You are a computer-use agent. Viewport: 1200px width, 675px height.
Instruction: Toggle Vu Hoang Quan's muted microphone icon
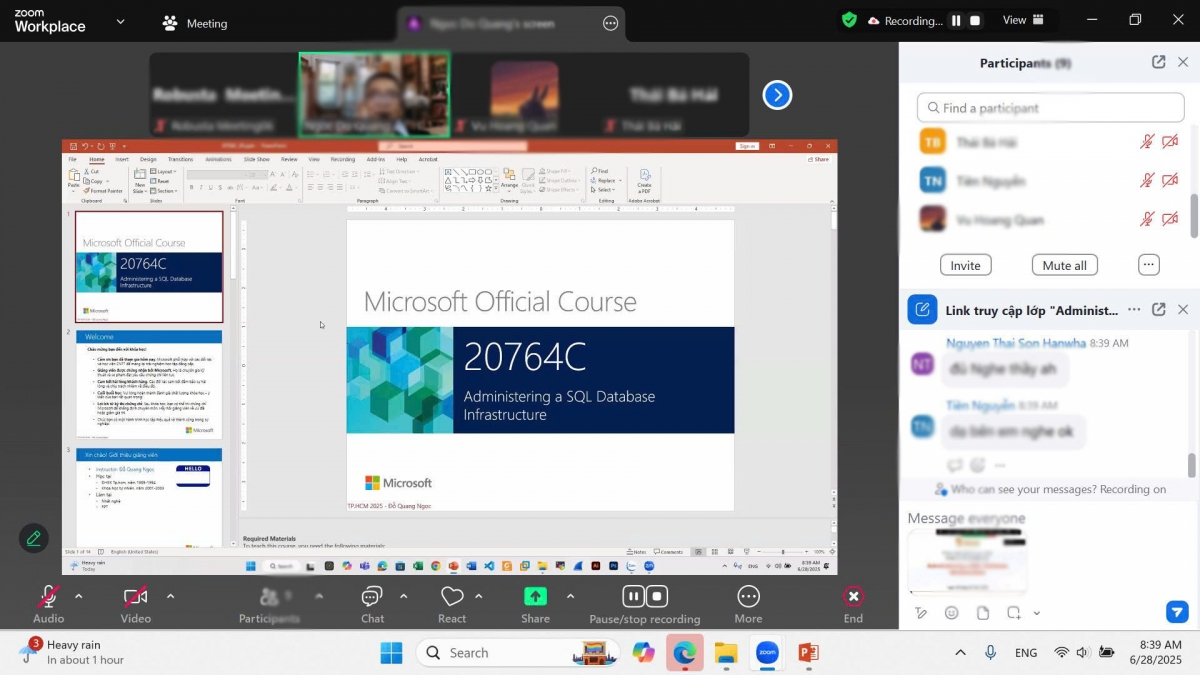pos(1148,219)
